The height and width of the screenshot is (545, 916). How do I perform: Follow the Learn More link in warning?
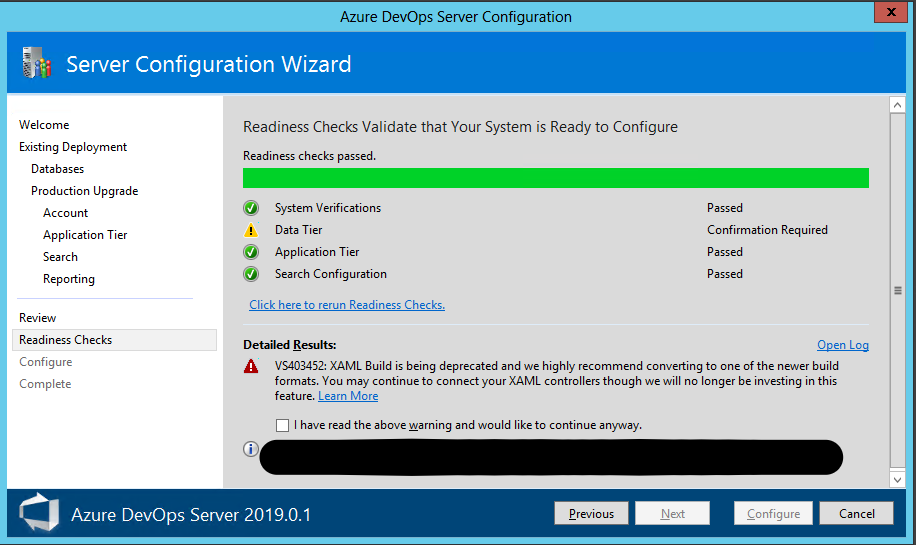click(348, 396)
